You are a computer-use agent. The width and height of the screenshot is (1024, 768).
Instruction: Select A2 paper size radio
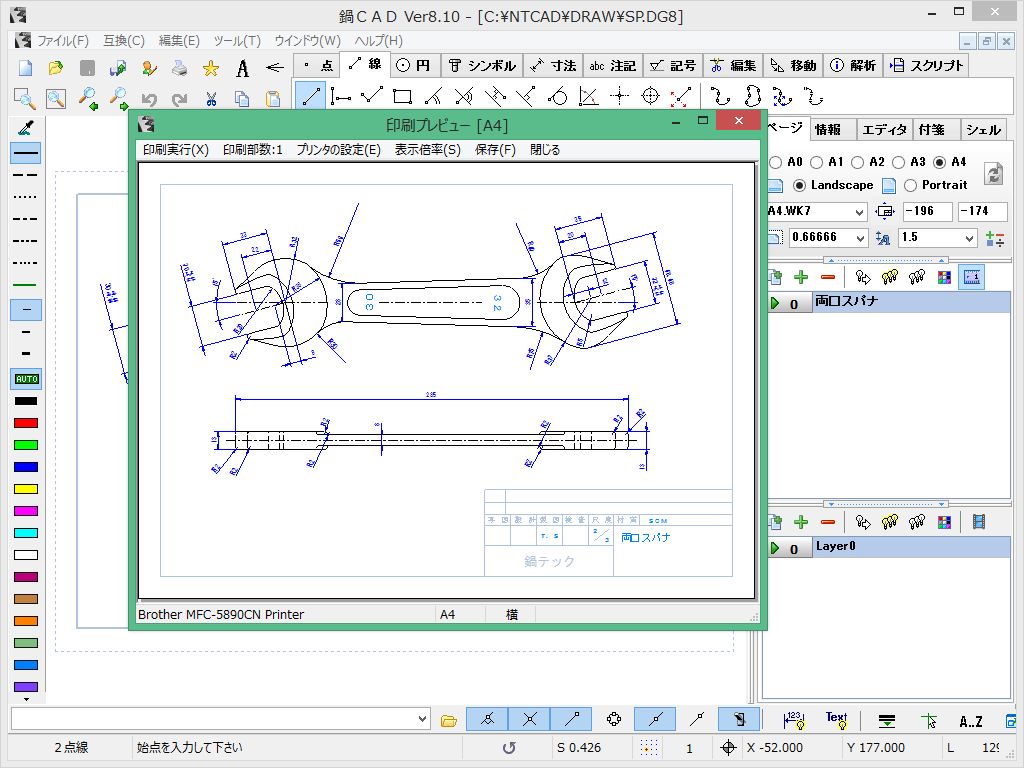[857, 162]
